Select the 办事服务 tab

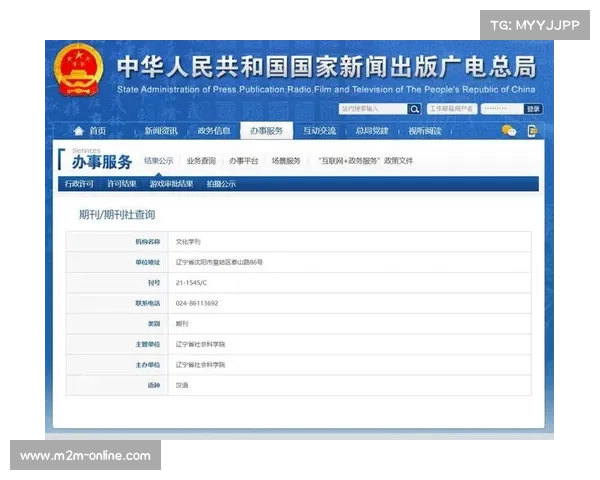point(266,131)
